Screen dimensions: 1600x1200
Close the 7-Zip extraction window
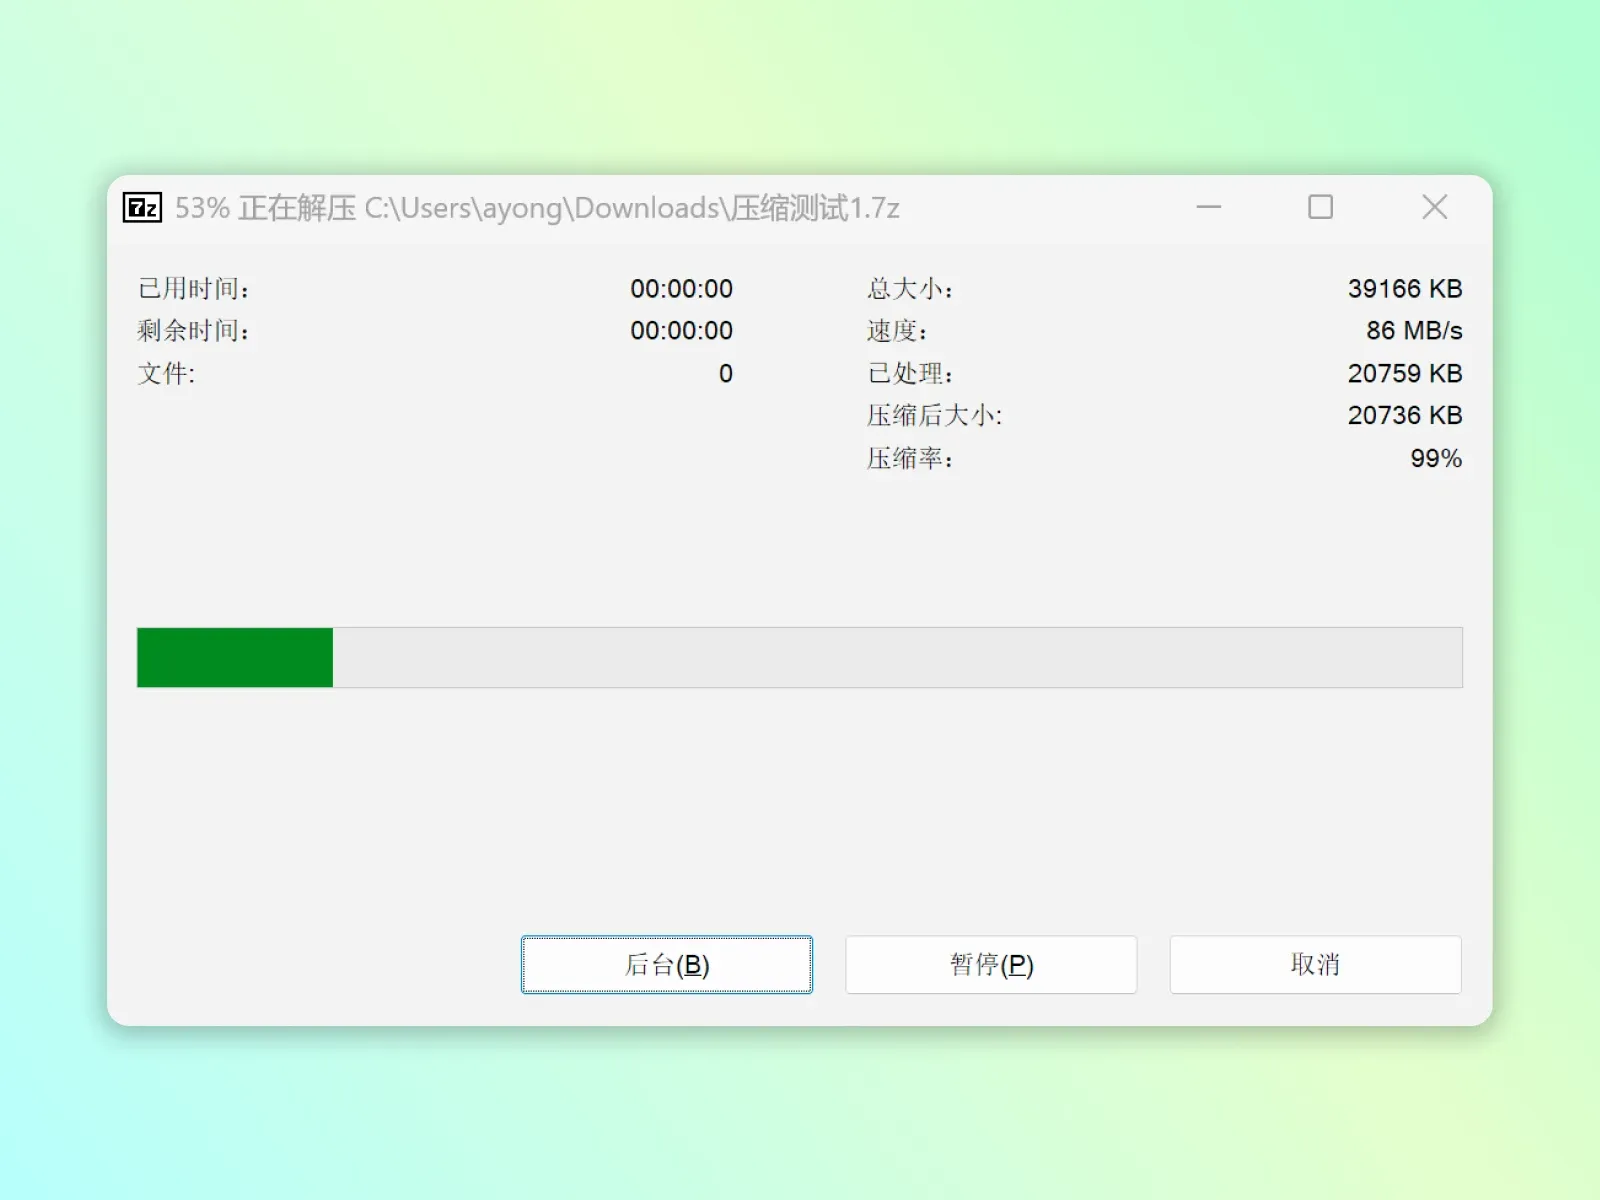point(1435,207)
